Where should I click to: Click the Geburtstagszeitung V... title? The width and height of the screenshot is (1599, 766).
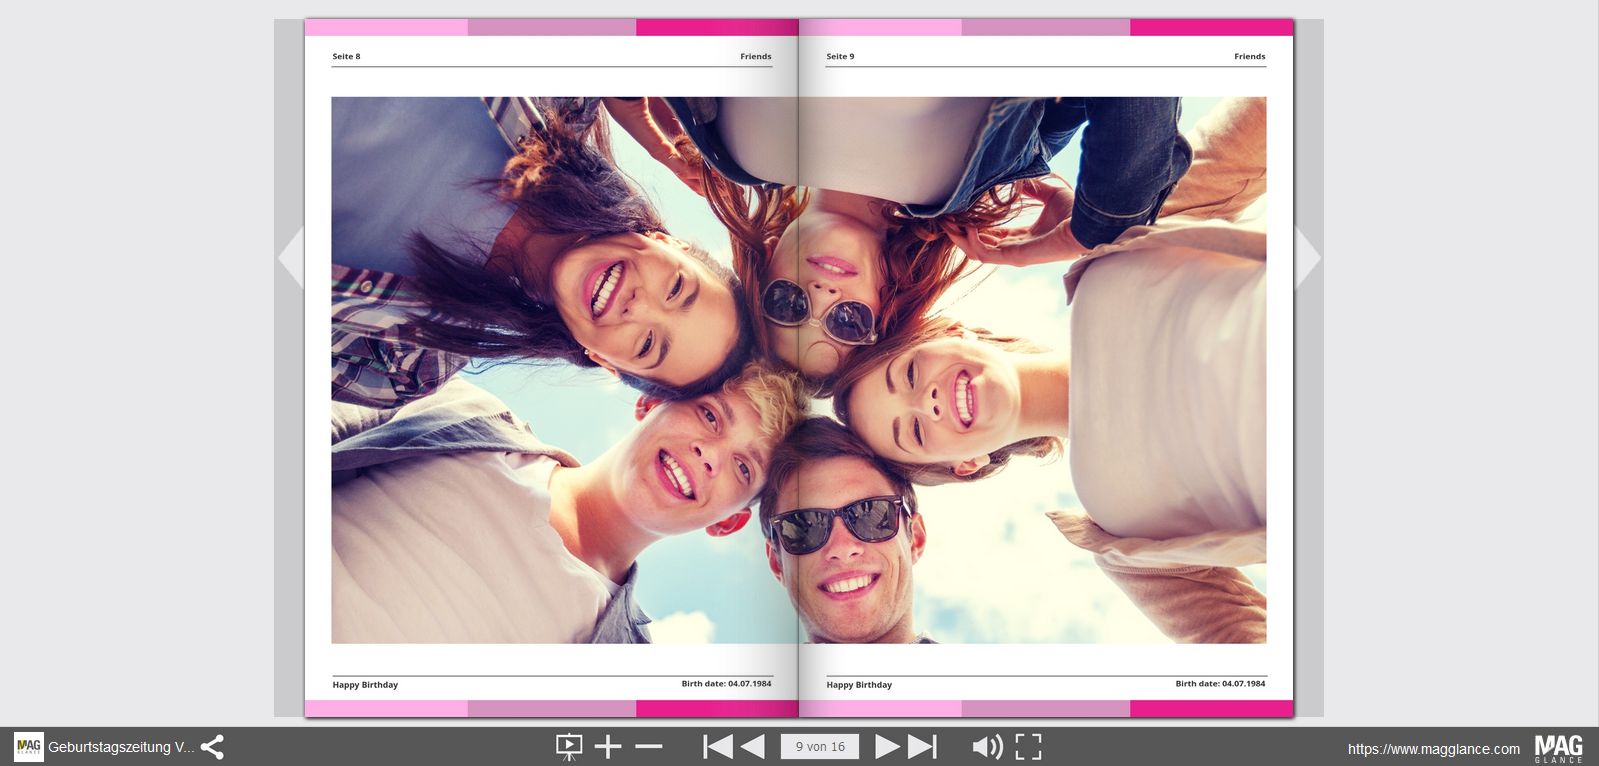click(121, 747)
